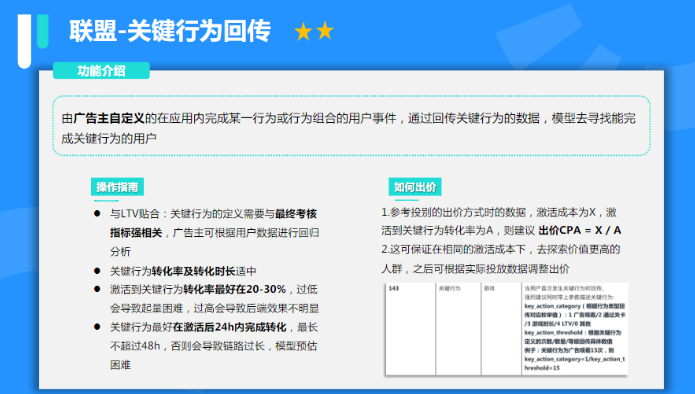The height and width of the screenshot is (394, 695).
Task: Click the line starting 1.参考投别的出价方式
Action: tap(499, 212)
